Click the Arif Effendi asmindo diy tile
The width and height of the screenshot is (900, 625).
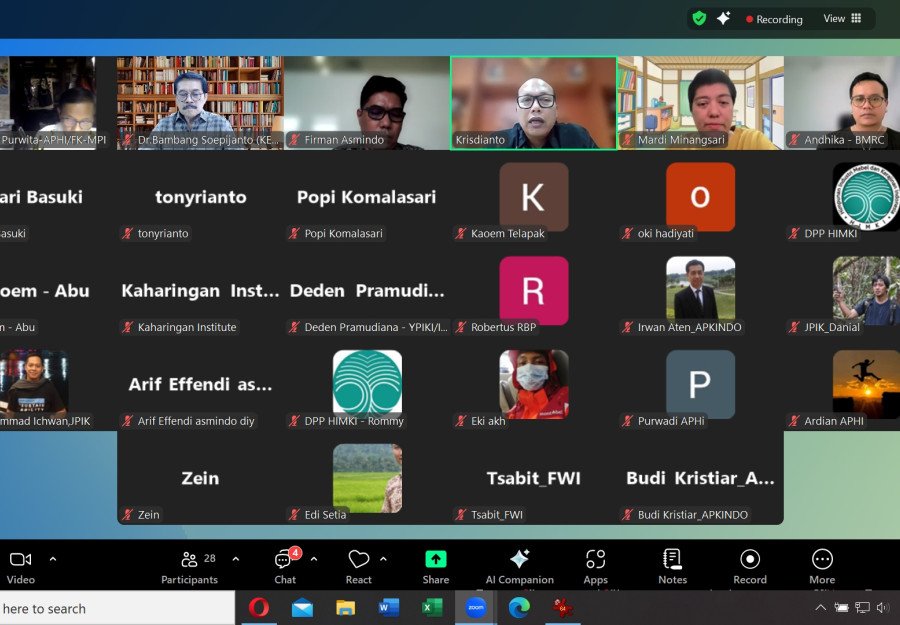(x=200, y=384)
